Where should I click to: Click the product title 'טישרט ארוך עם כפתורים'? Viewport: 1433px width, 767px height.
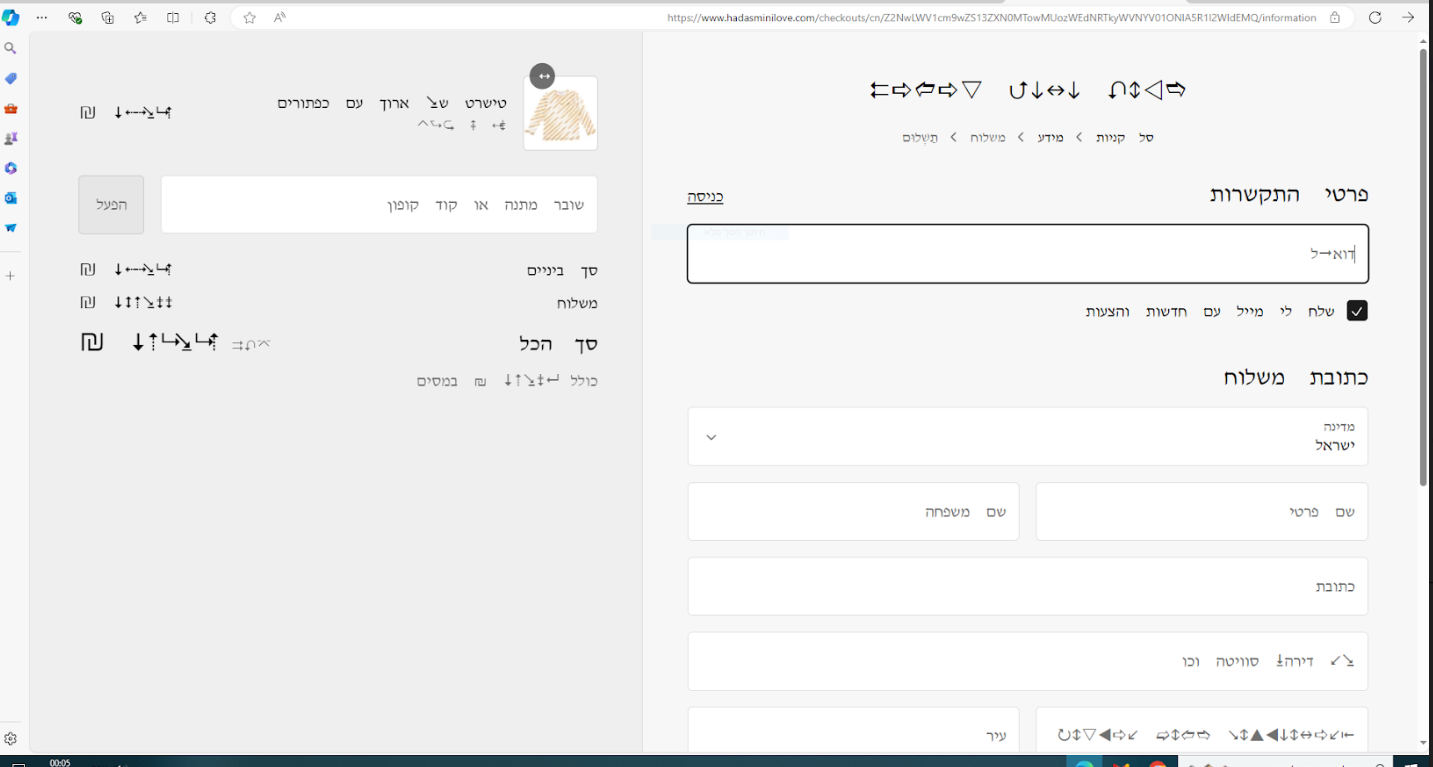[x=392, y=103]
